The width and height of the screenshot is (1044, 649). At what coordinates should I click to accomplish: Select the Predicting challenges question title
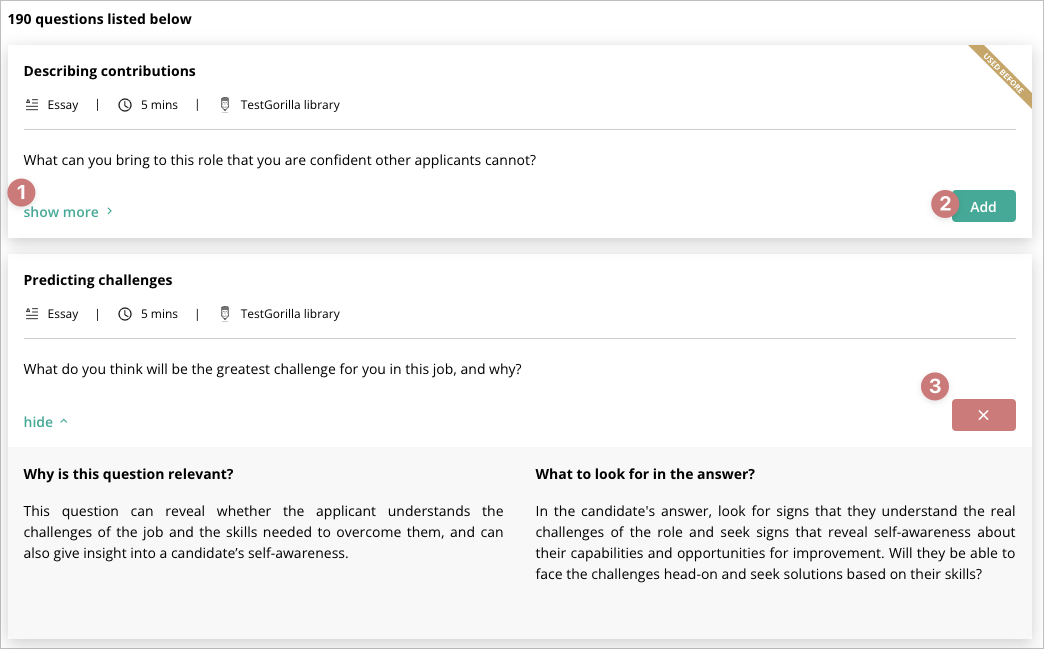pyautogui.click(x=97, y=279)
